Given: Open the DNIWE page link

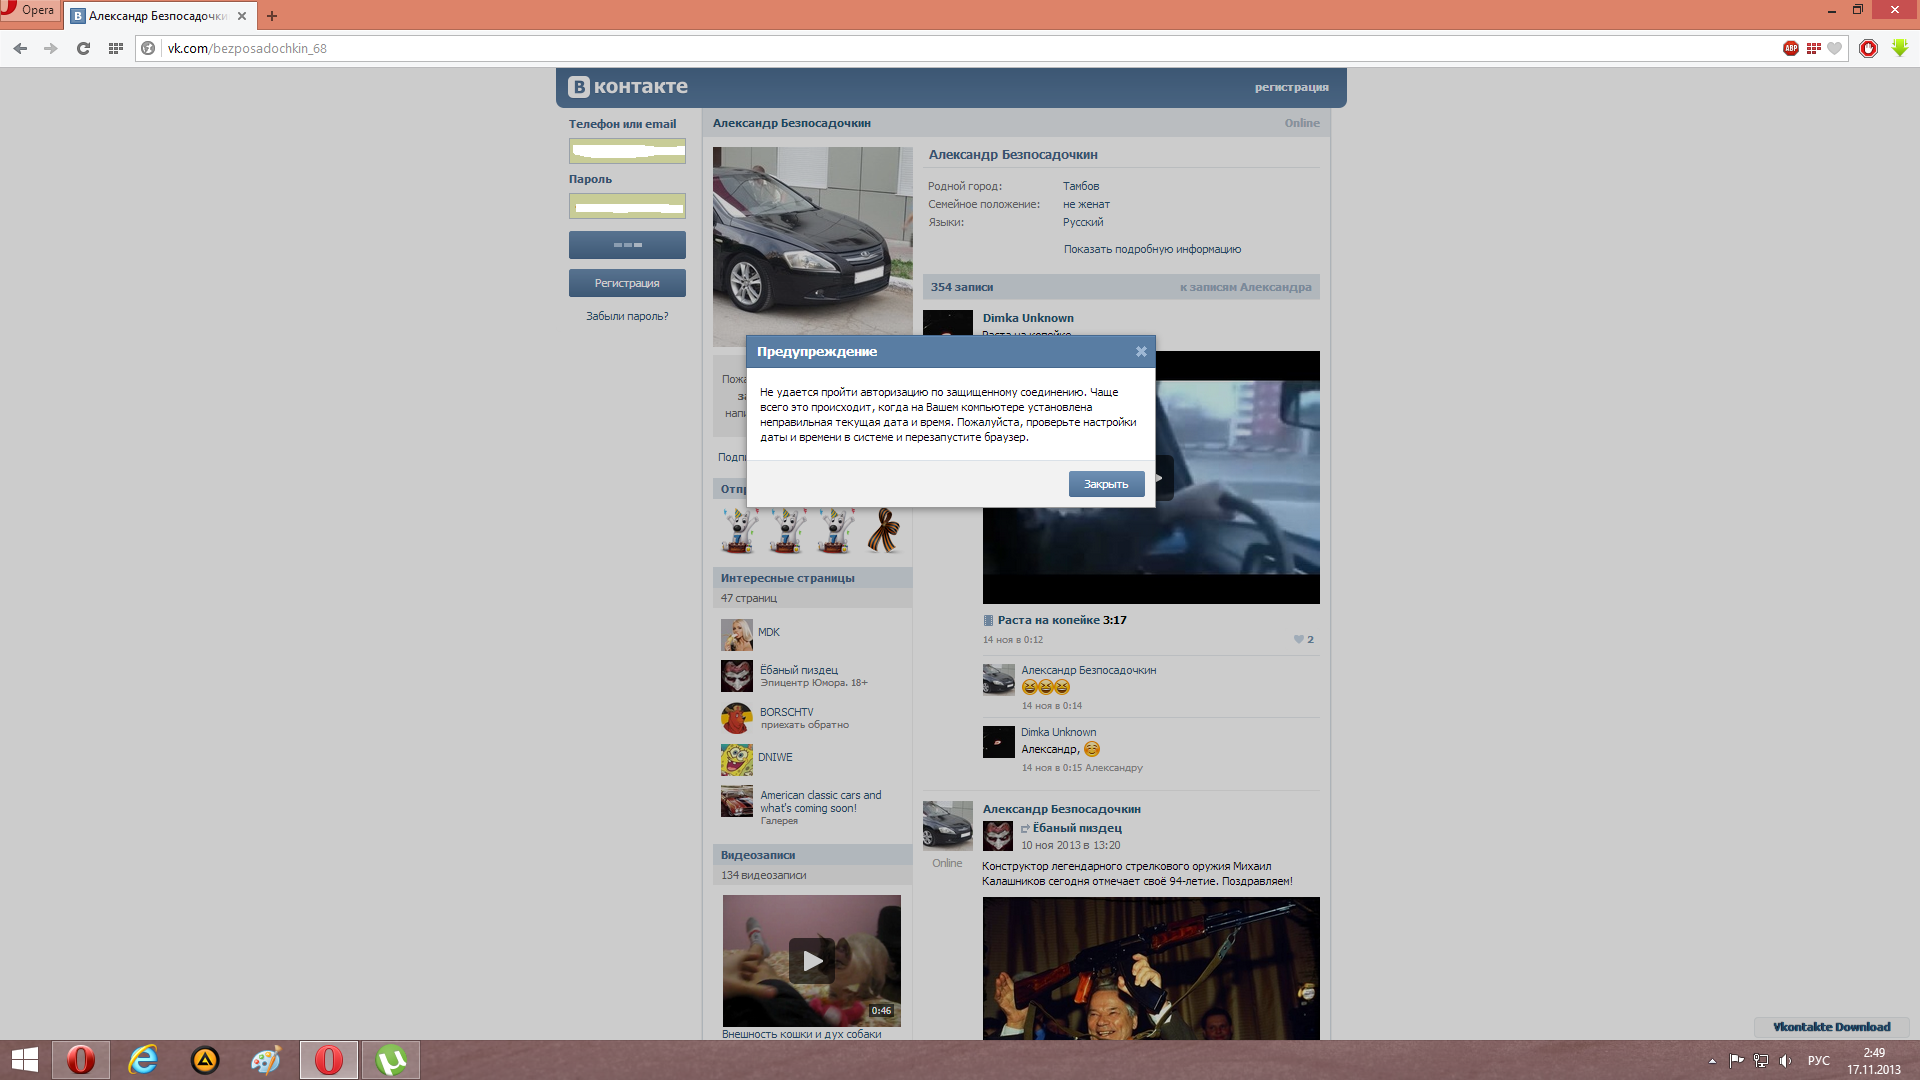Looking at the screenshot, I should [x=775, y=757].
